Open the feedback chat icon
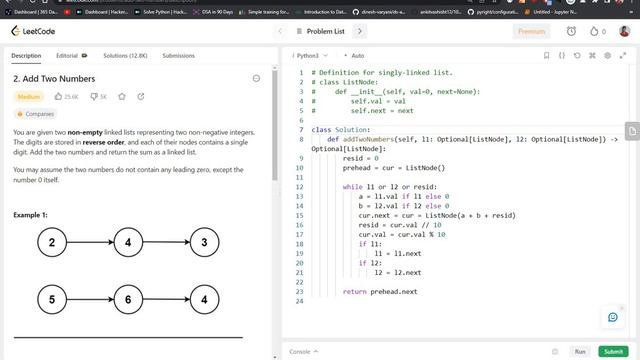Viewport: 640px width, 360px height. [613, 317]
